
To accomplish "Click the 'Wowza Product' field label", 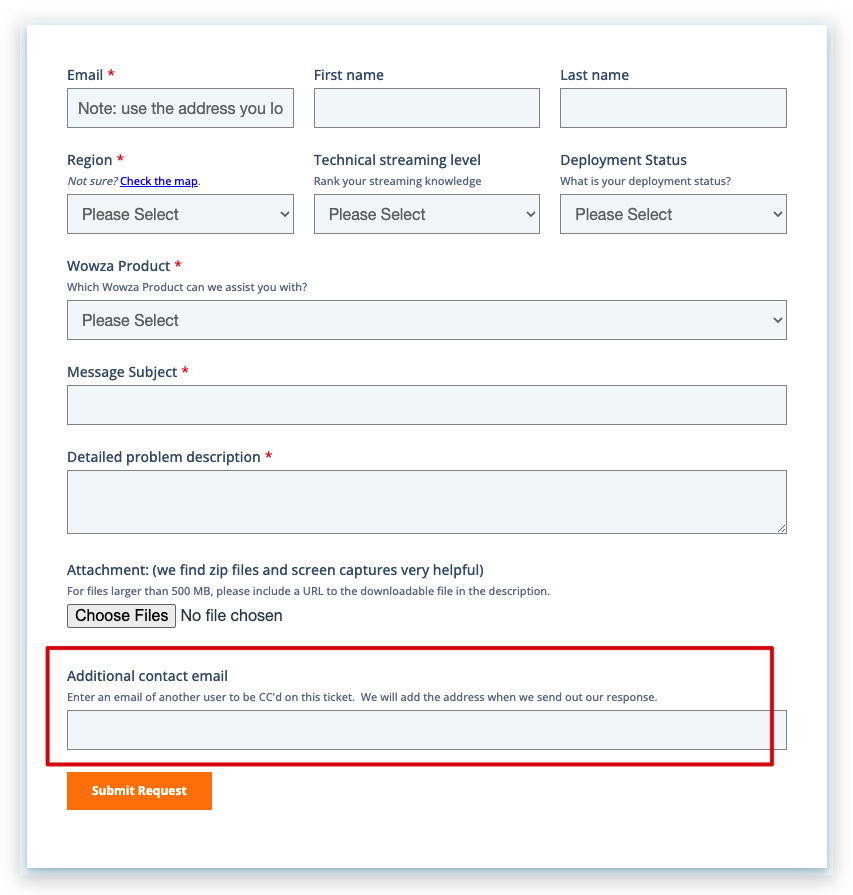I will point(118,266).
